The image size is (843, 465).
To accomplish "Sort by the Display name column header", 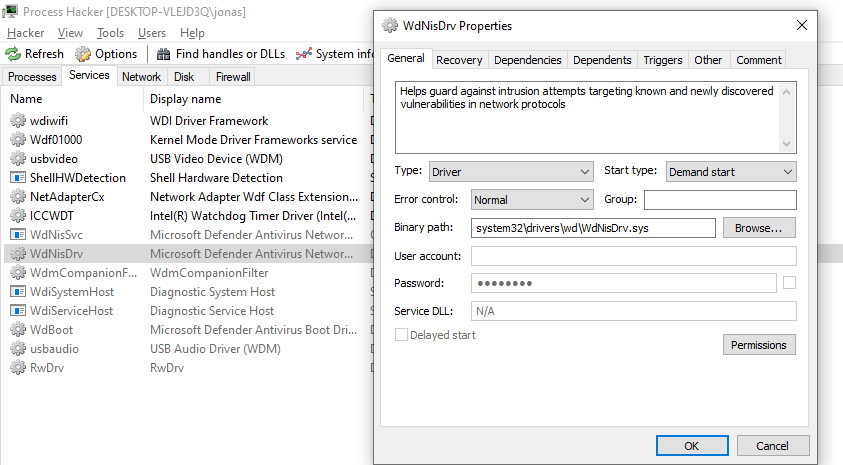I will pyautogui.click(x=254, y=99).
